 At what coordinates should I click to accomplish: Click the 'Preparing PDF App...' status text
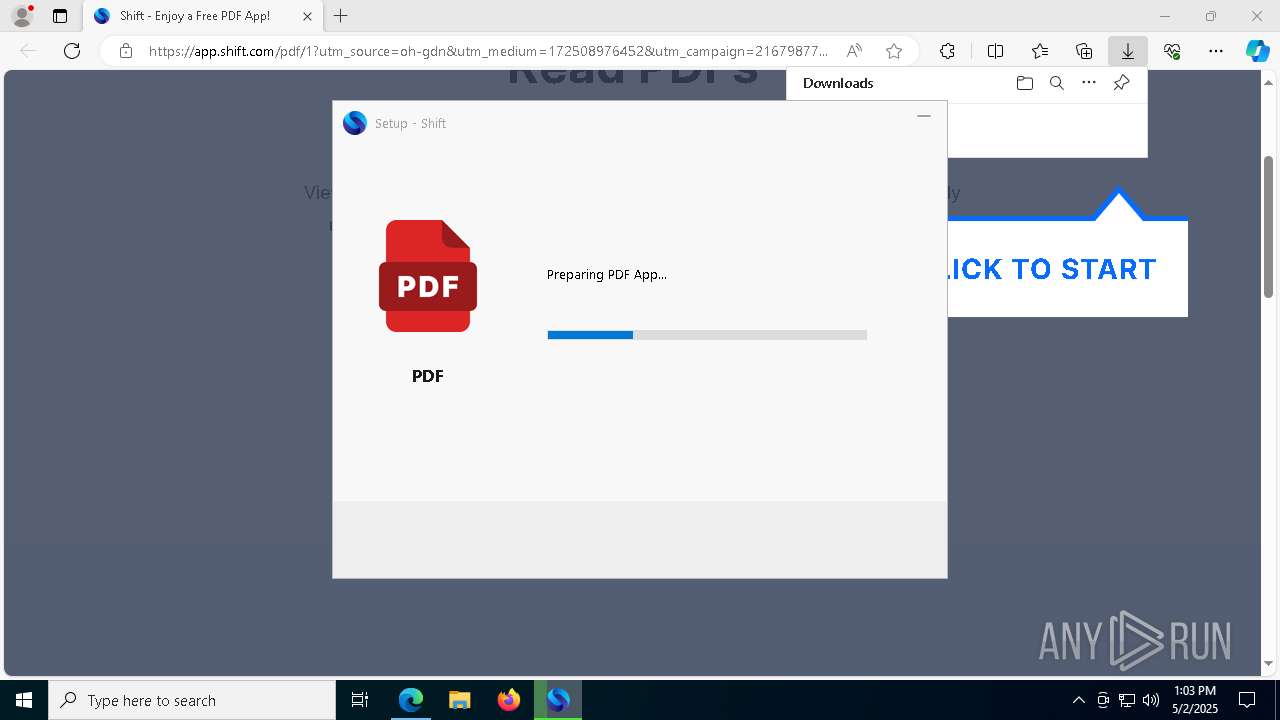pyautogui.click(x=607, y=274)
